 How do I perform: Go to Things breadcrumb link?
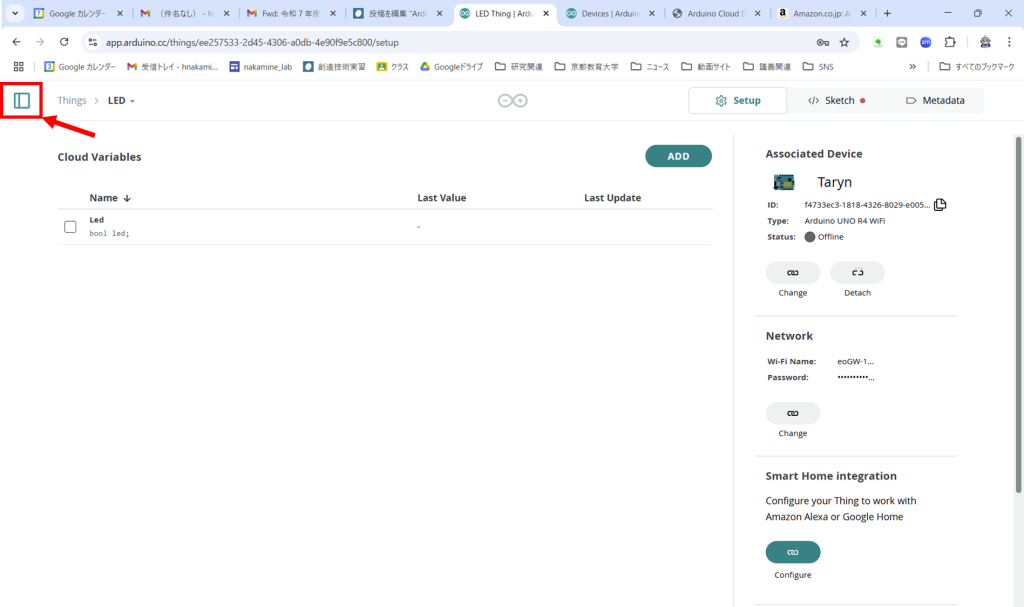(x=72, y=101)
